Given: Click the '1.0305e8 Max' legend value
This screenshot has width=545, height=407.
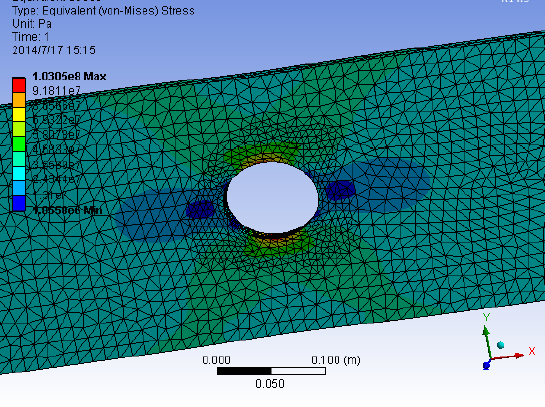Looking at the screenshot, I should tap(69, 76).
